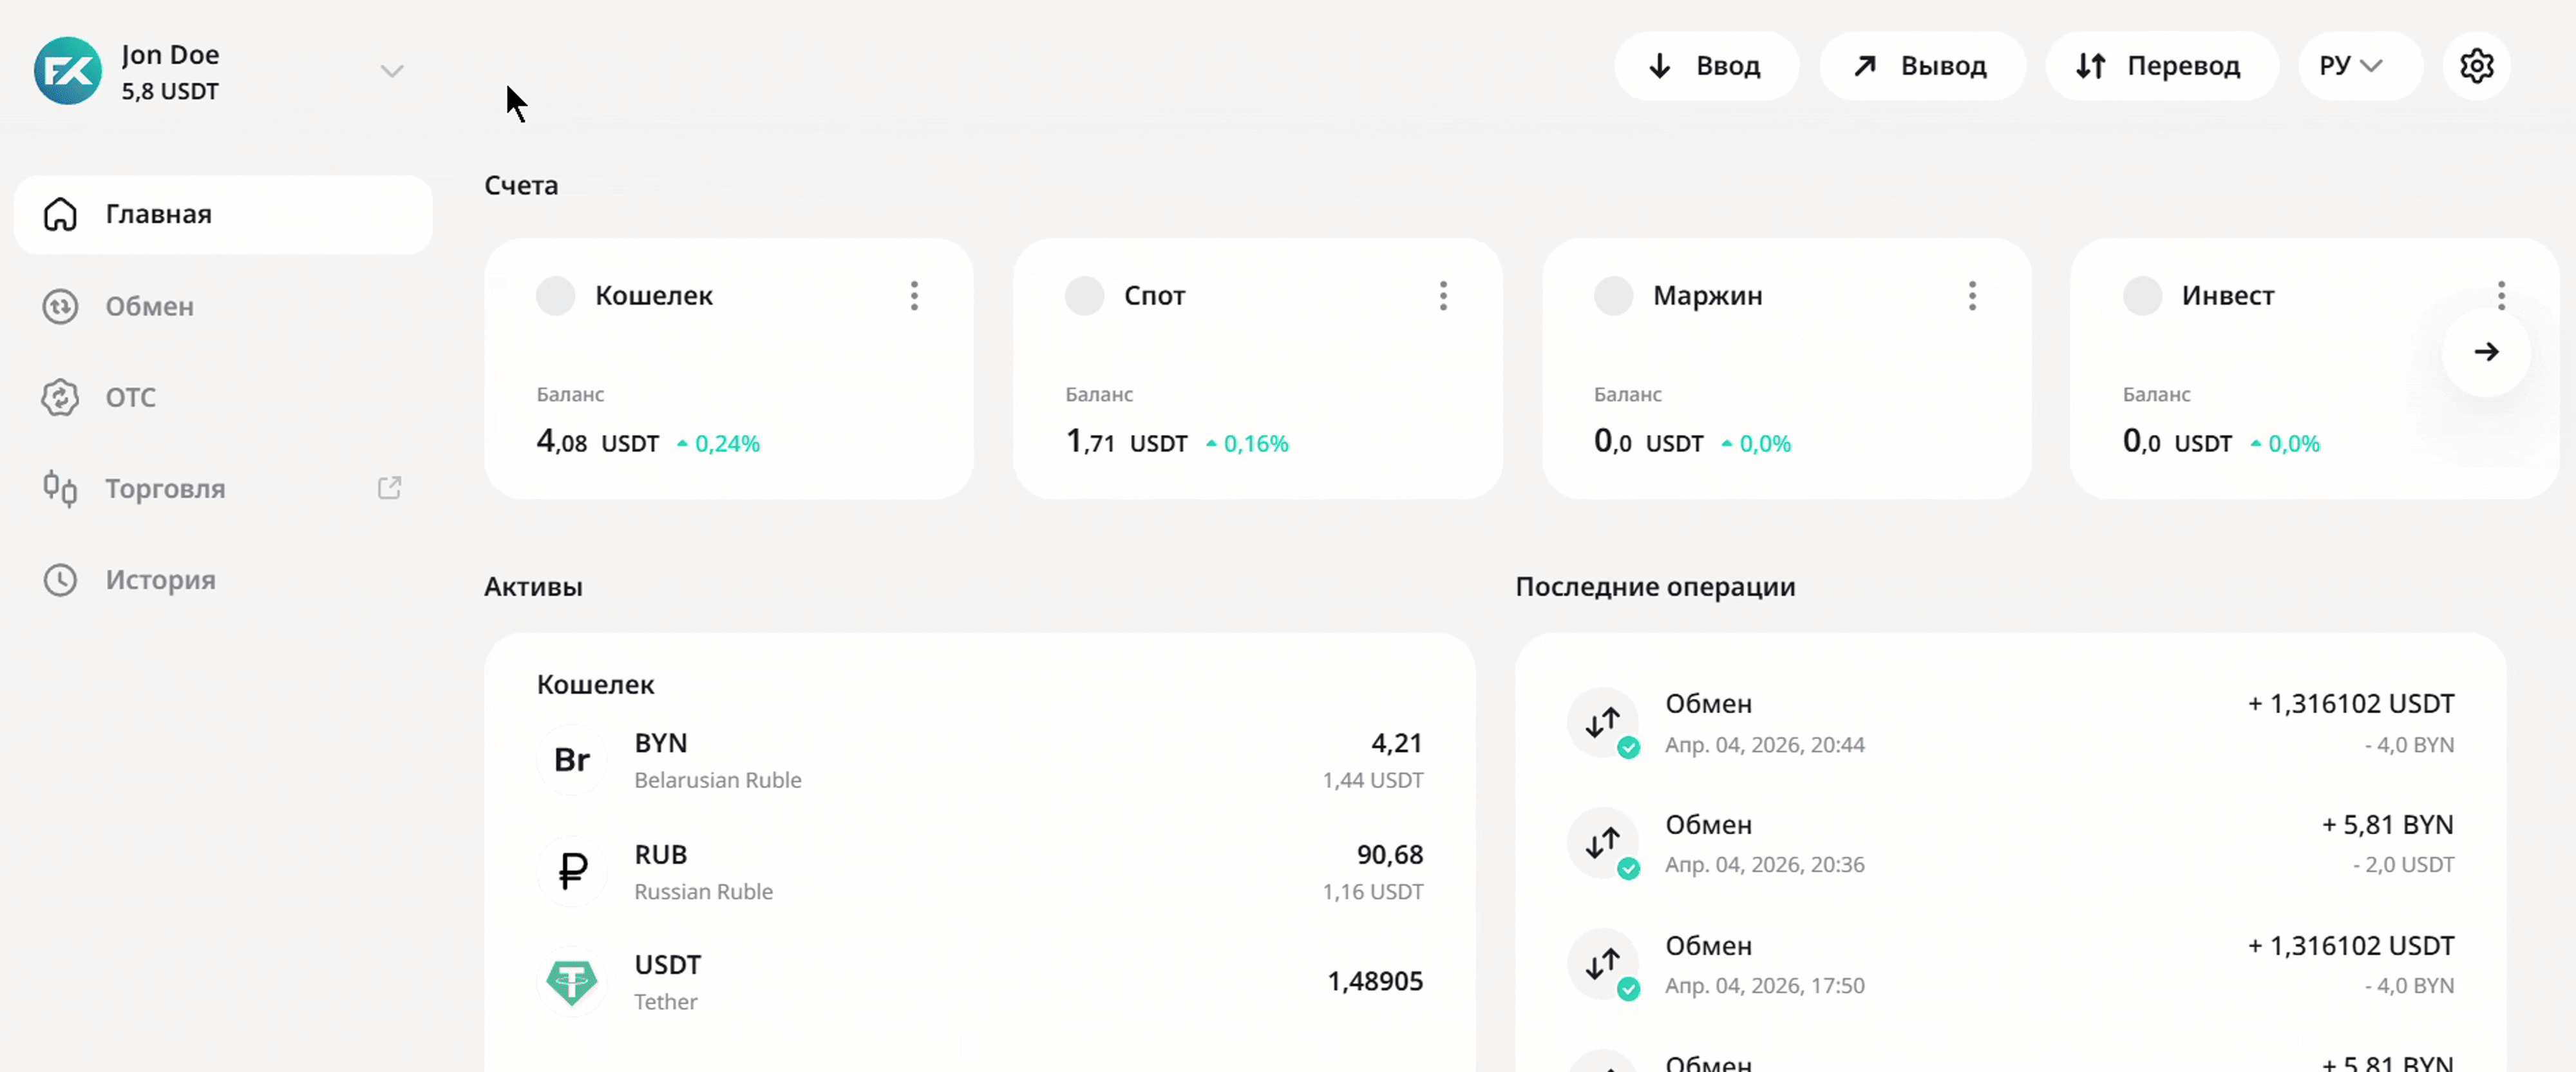The image size is (2576, 1072).
Task: Click the Ввод deposit button
Action: 1705,66
